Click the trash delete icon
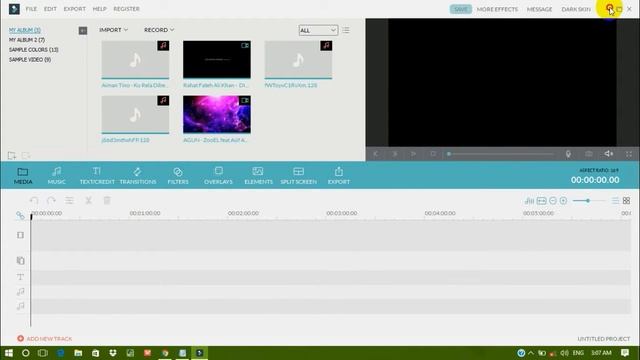The height and width of the screenshot is (360, 640). tap(107, 200)
